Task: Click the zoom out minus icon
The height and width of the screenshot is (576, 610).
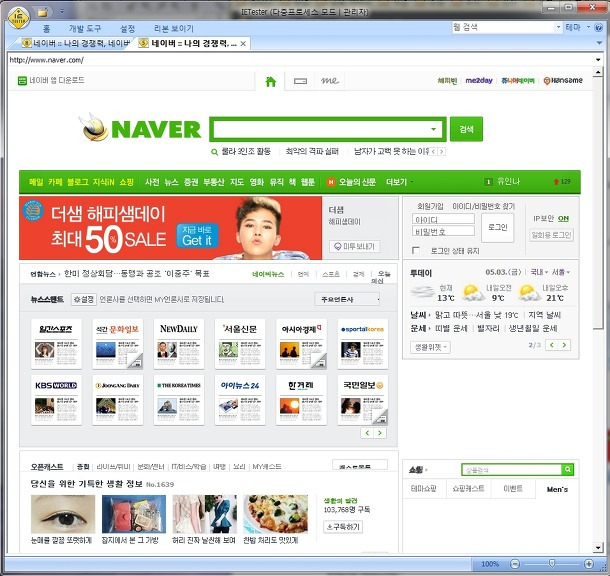Action: click(x=514, y=564)
